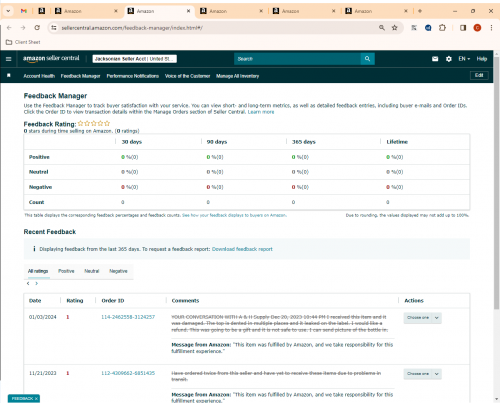Switch to the Positive ratings tab

(x=66, y=271)
